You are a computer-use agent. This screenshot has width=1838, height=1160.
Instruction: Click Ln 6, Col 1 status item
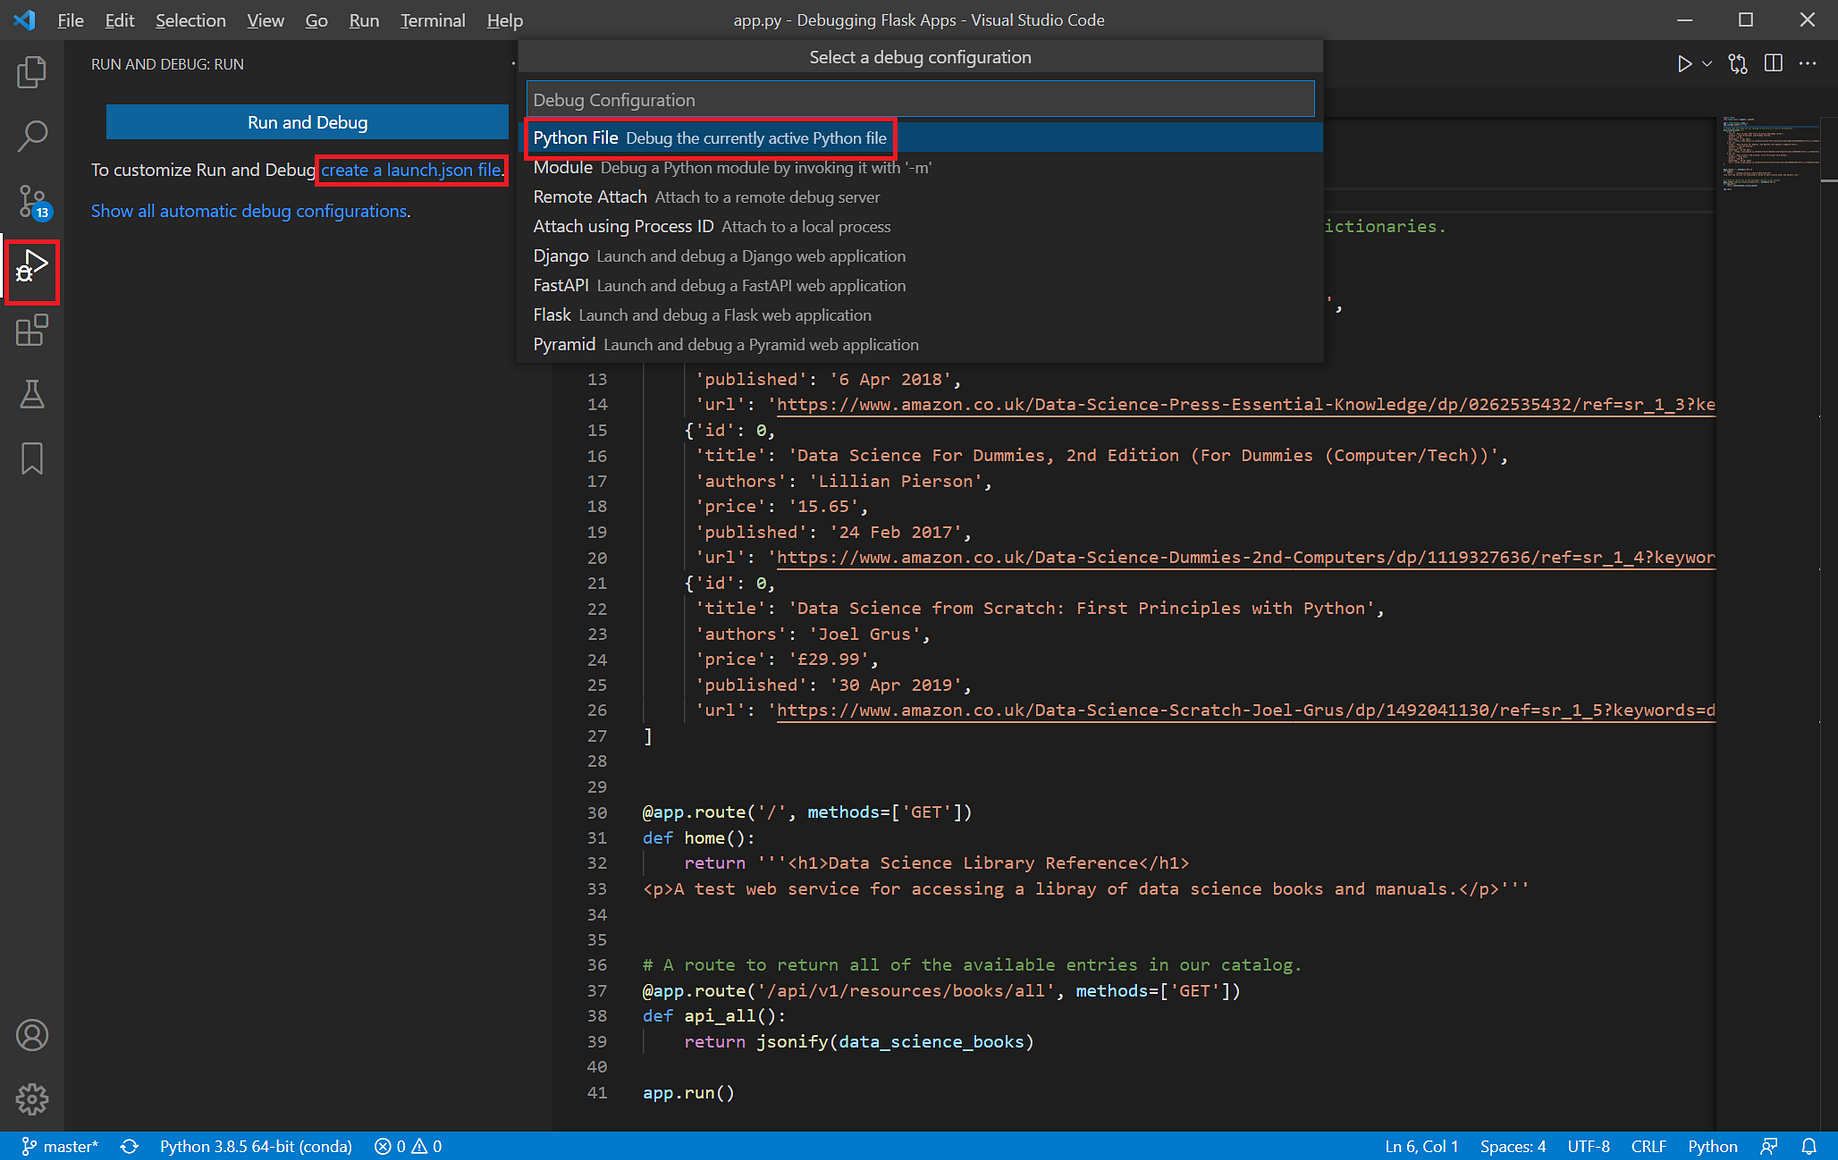coord(1421,1146)
